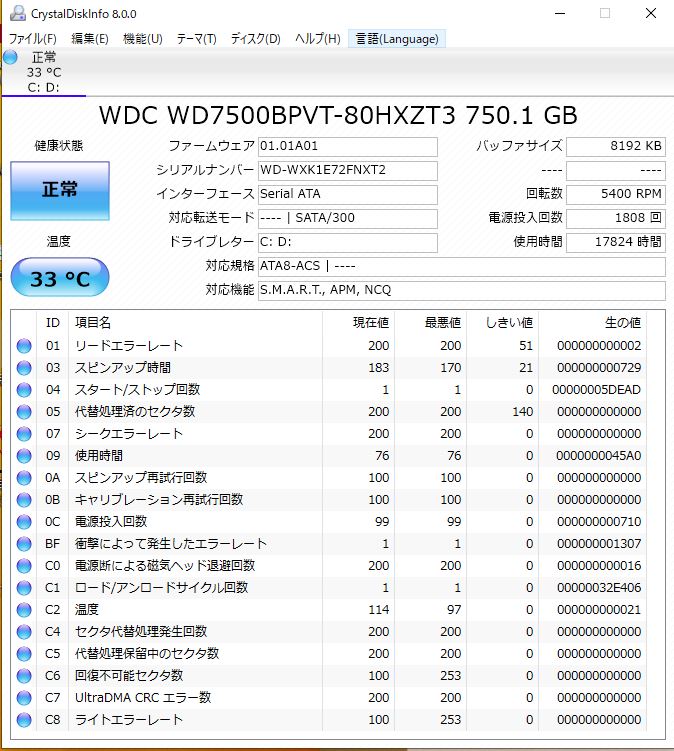The image size is (674, 751).
Task: Click the 正常 health status button
Action: pos(59,189)
